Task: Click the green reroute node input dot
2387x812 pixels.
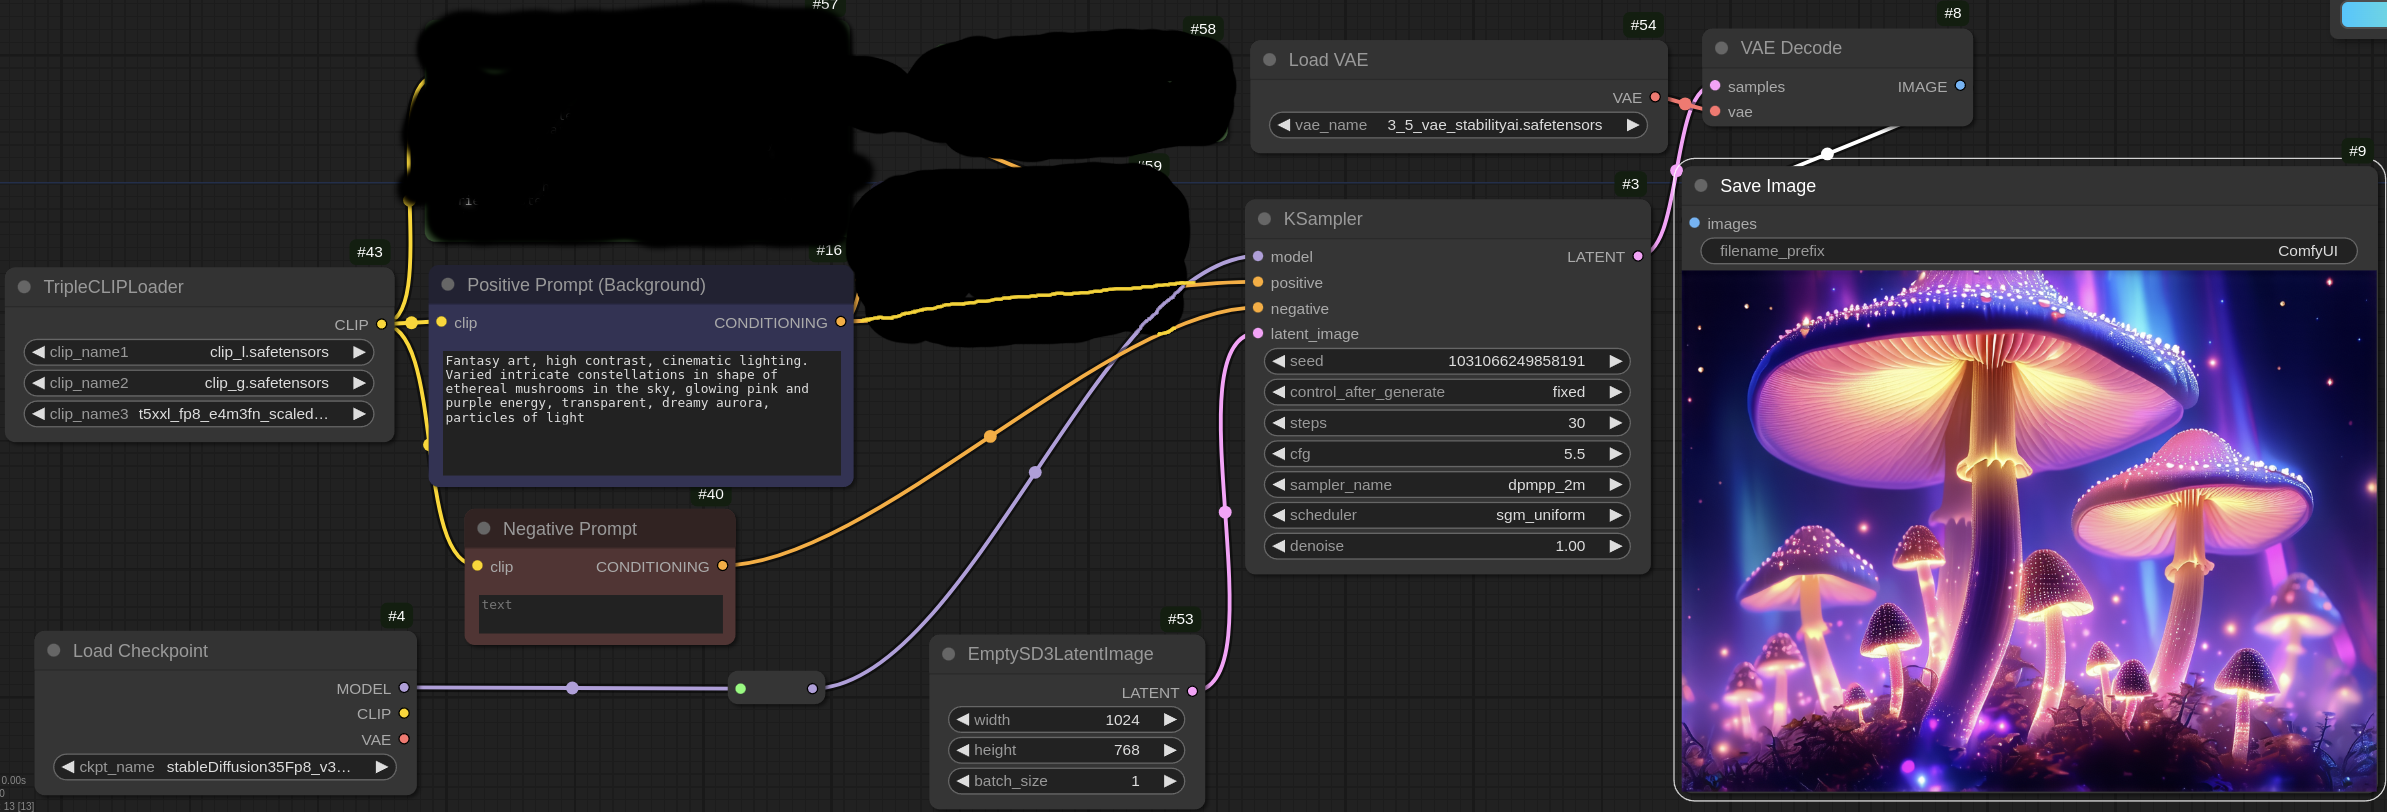Action: pyautogui.click(x=740, y=688)
